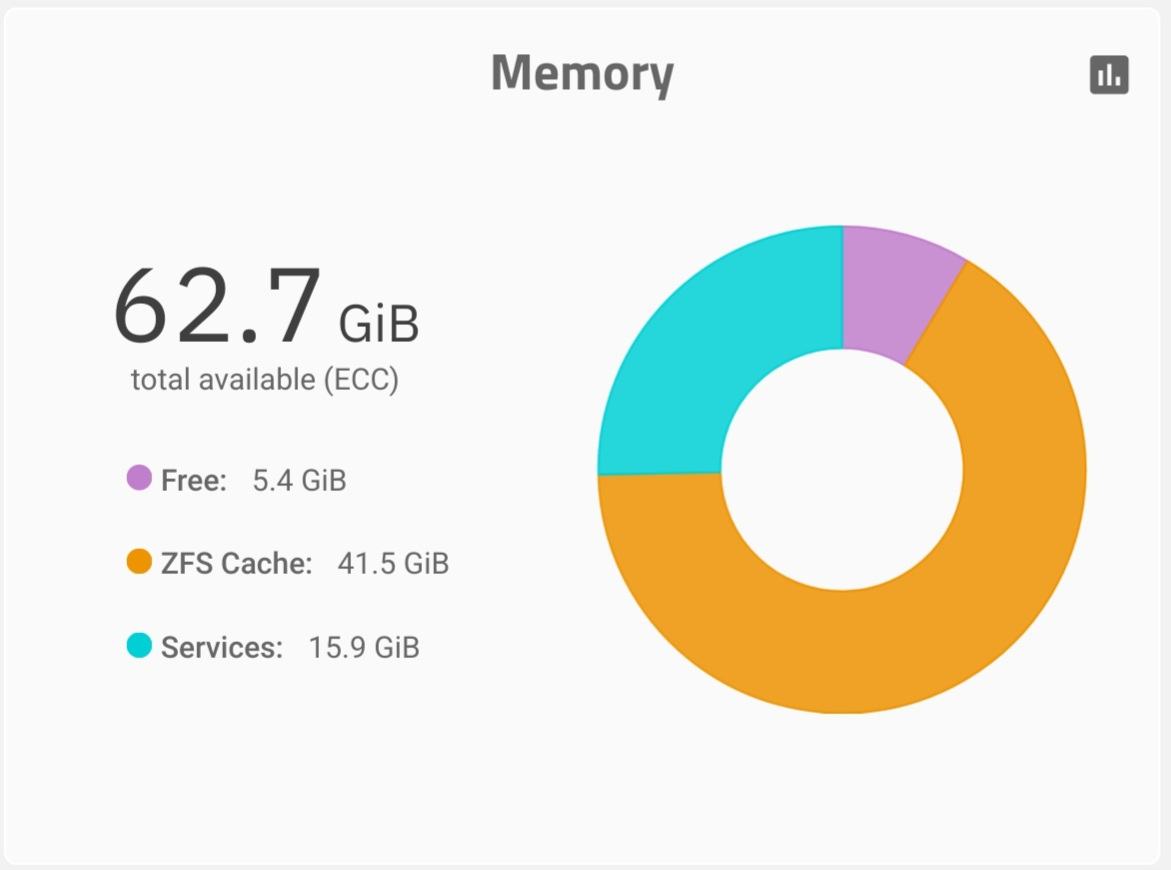
Task: Click the teal Services legend dot
Action: [x=139, y=646]
